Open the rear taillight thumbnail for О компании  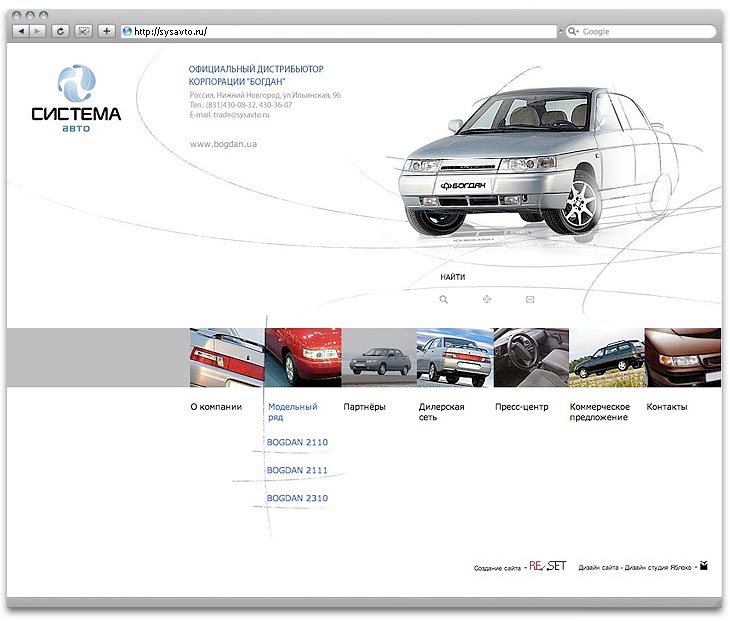(227, 358)
